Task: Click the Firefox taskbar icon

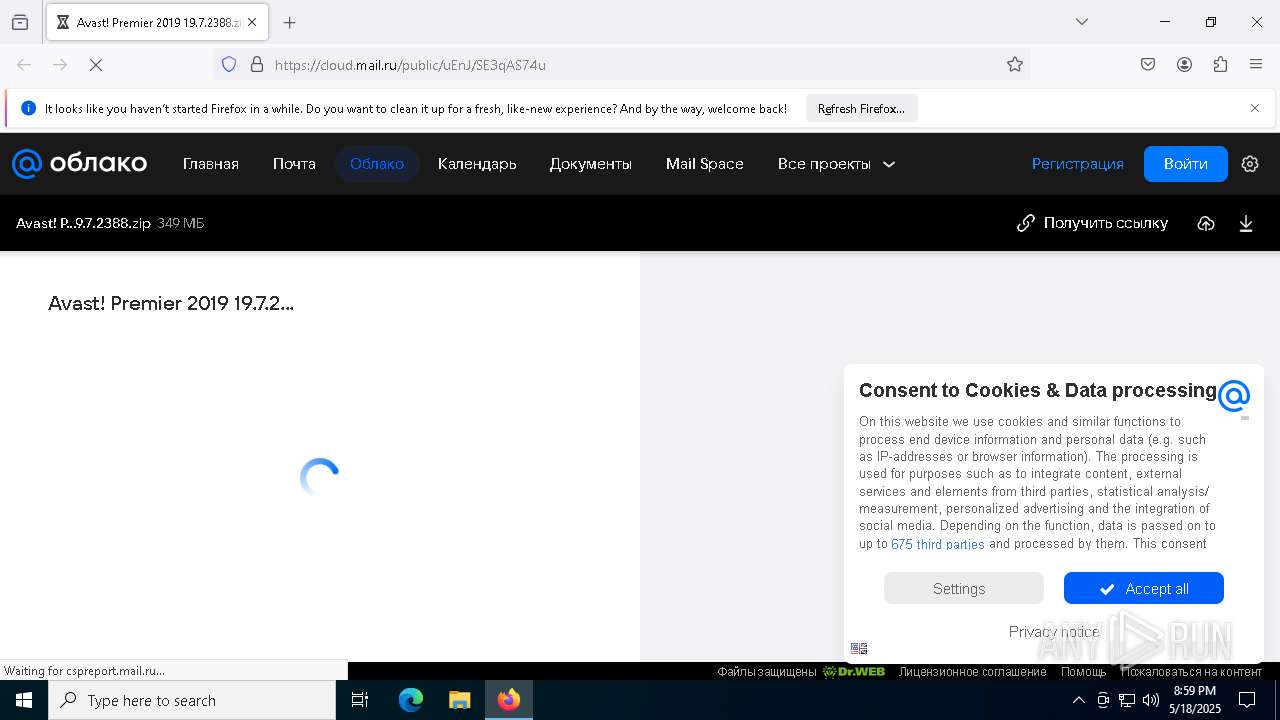Action: point(509,700)
